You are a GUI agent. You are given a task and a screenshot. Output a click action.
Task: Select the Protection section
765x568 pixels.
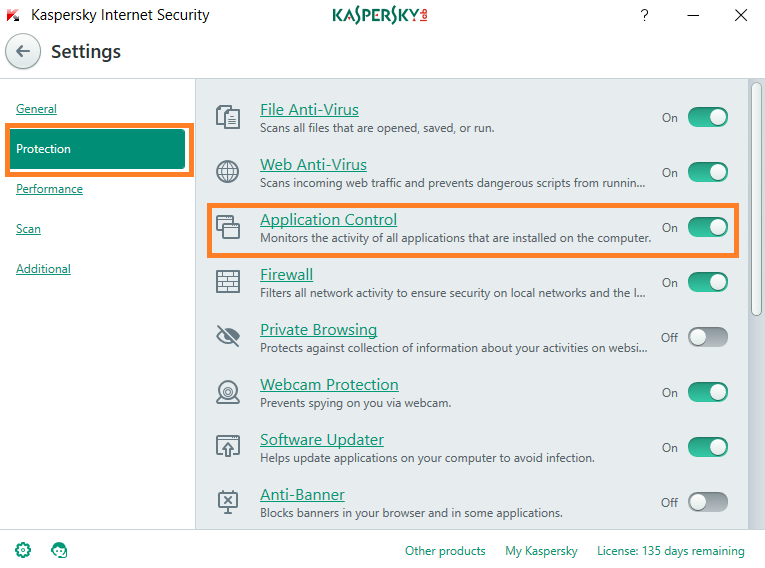click(x=98, y=149)
